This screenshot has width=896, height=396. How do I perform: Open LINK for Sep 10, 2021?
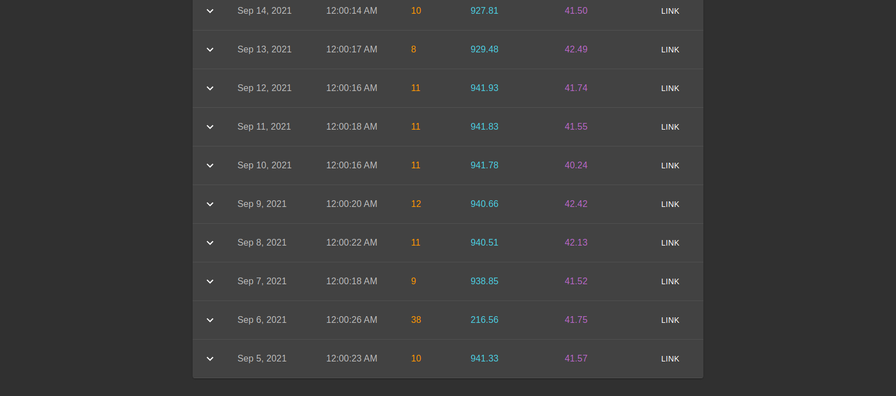click(x=670, y=165)
